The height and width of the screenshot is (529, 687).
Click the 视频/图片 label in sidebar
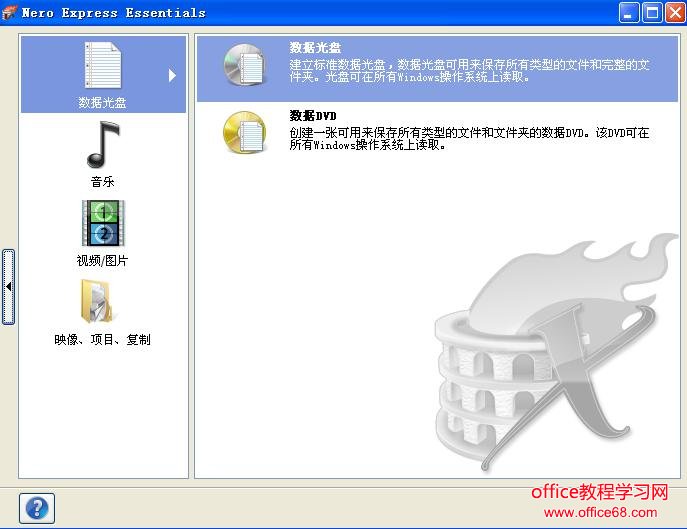click(x=103, y=260)
